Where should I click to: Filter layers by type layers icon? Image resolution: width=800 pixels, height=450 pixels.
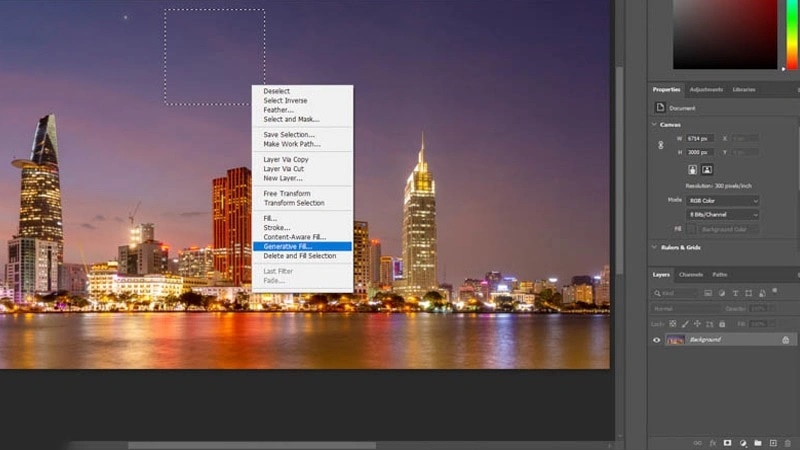point(735,293)
